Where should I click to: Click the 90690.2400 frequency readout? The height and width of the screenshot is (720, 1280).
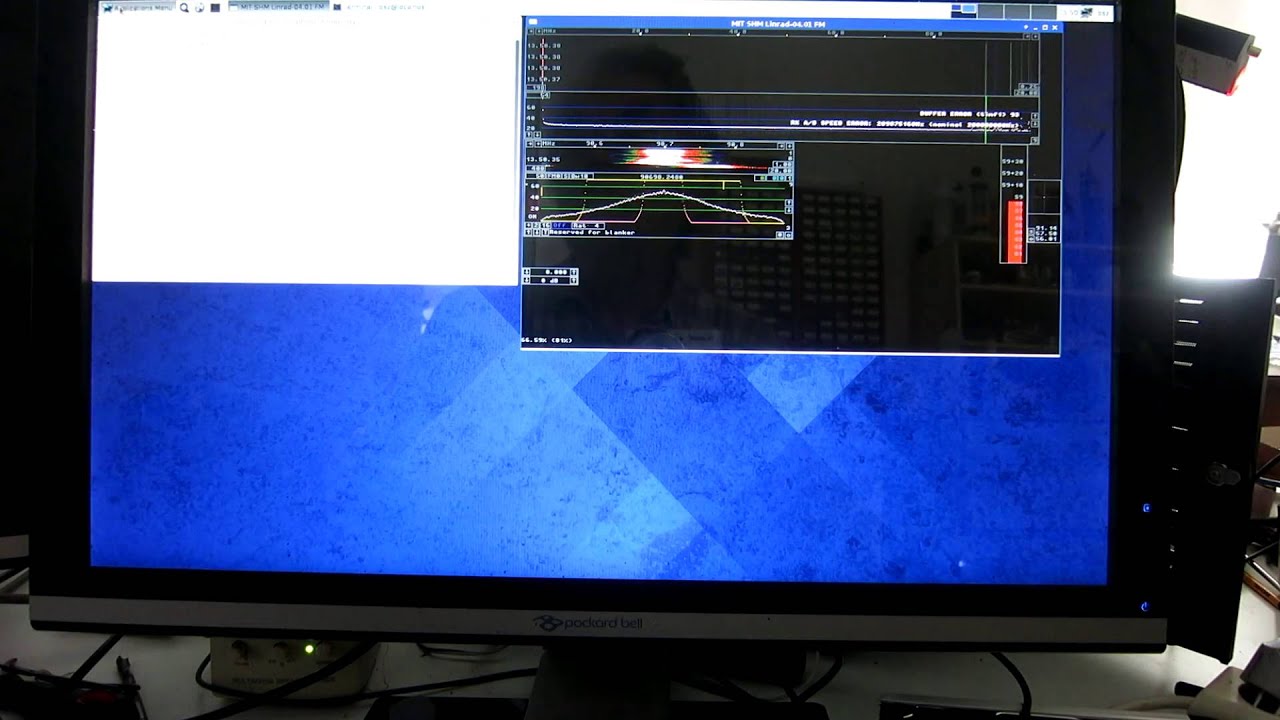point(662,177)
